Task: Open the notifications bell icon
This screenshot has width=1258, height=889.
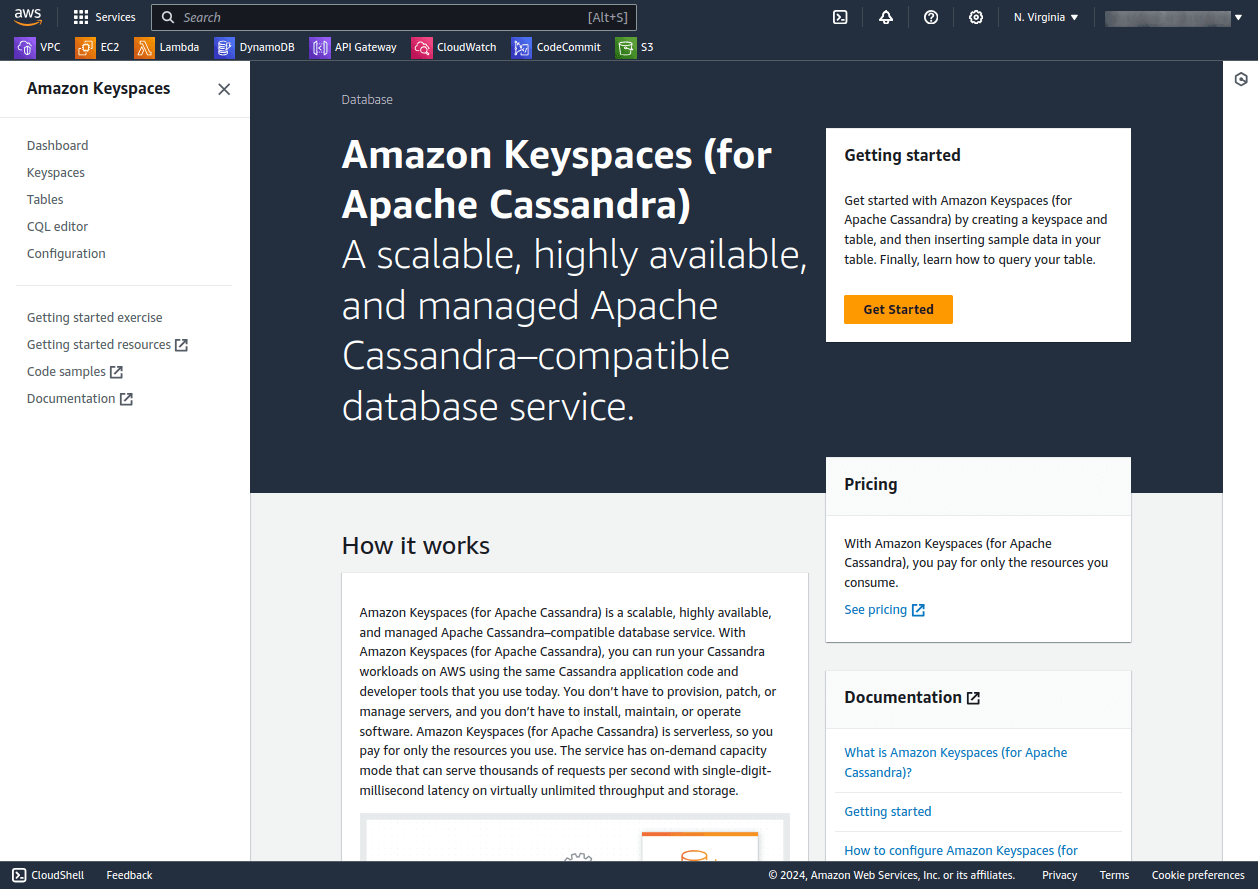Action: tap(886, 17)
